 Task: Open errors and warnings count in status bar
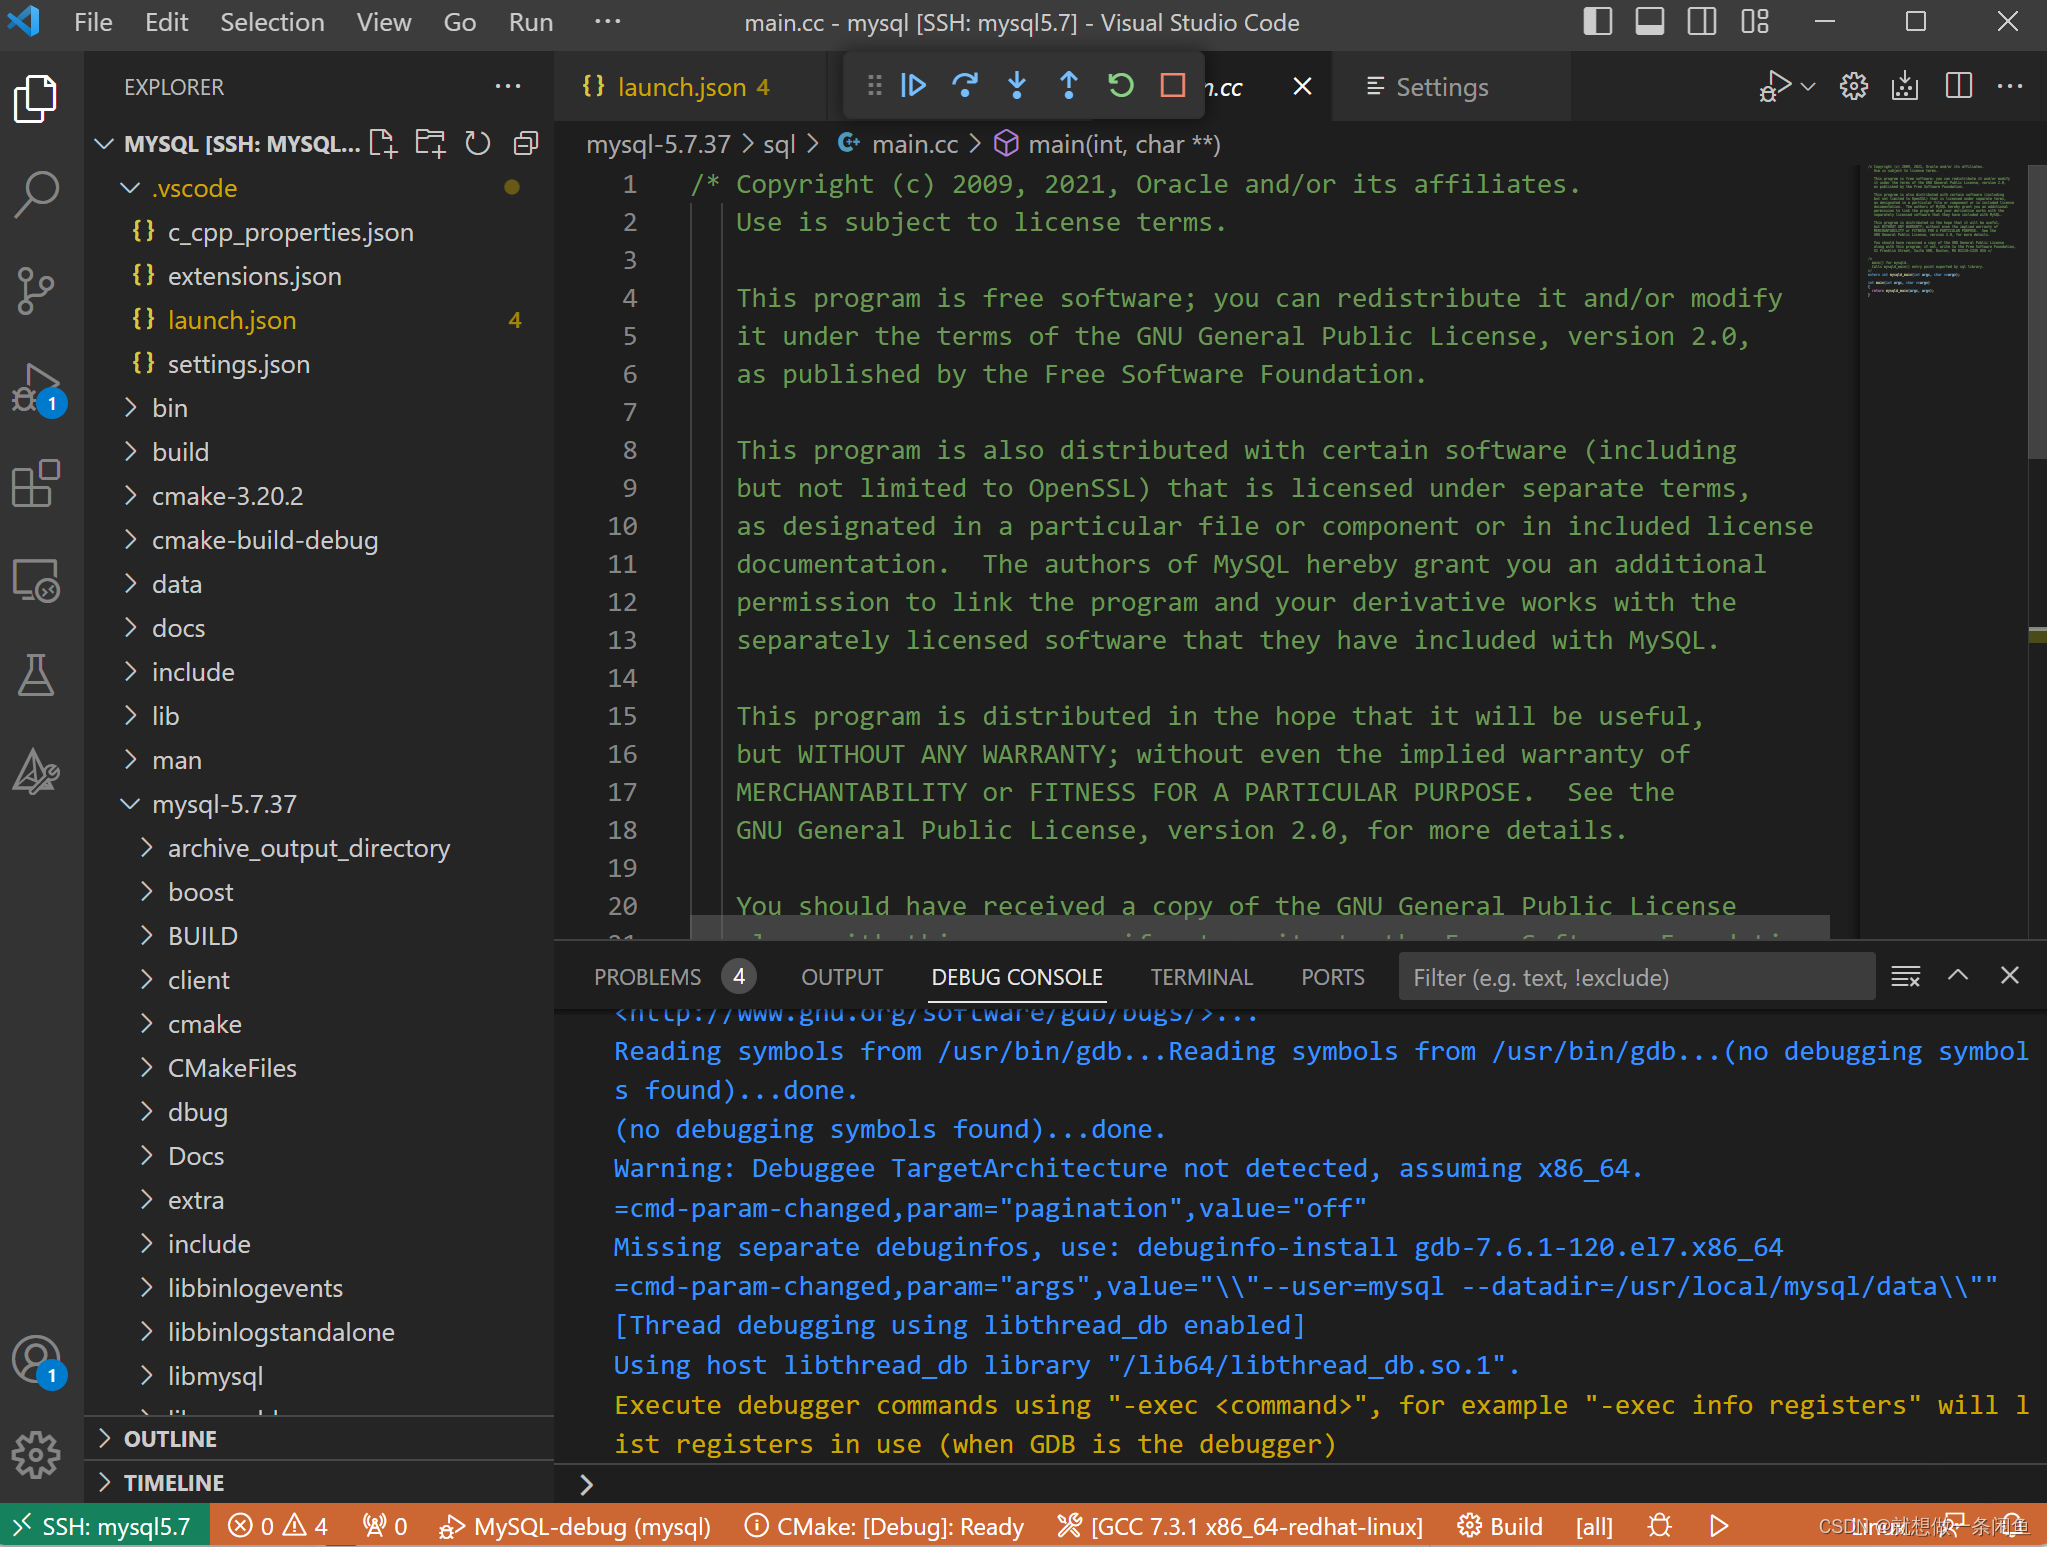[x=278, y=1526]
